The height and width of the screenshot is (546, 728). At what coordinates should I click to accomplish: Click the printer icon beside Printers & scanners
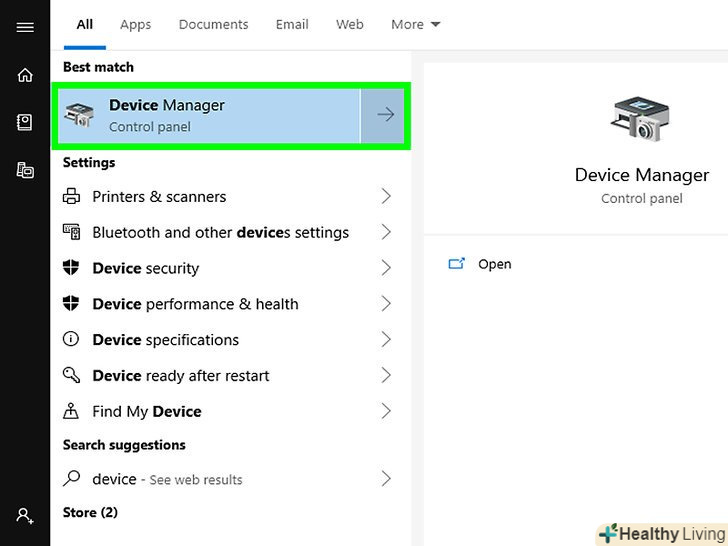click(x=71, y=196)
